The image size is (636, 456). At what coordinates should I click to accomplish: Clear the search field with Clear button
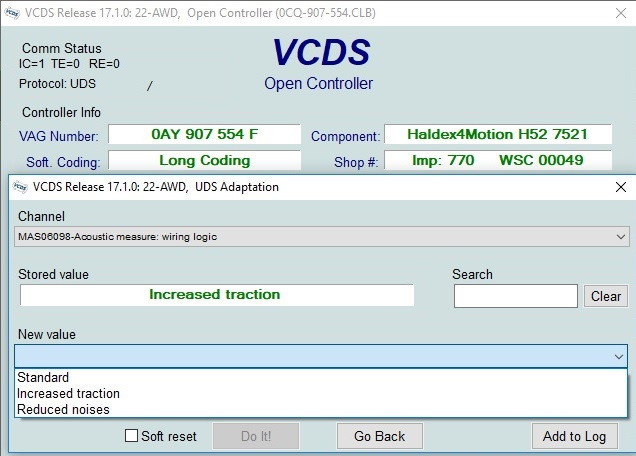[x=606, y=296]
